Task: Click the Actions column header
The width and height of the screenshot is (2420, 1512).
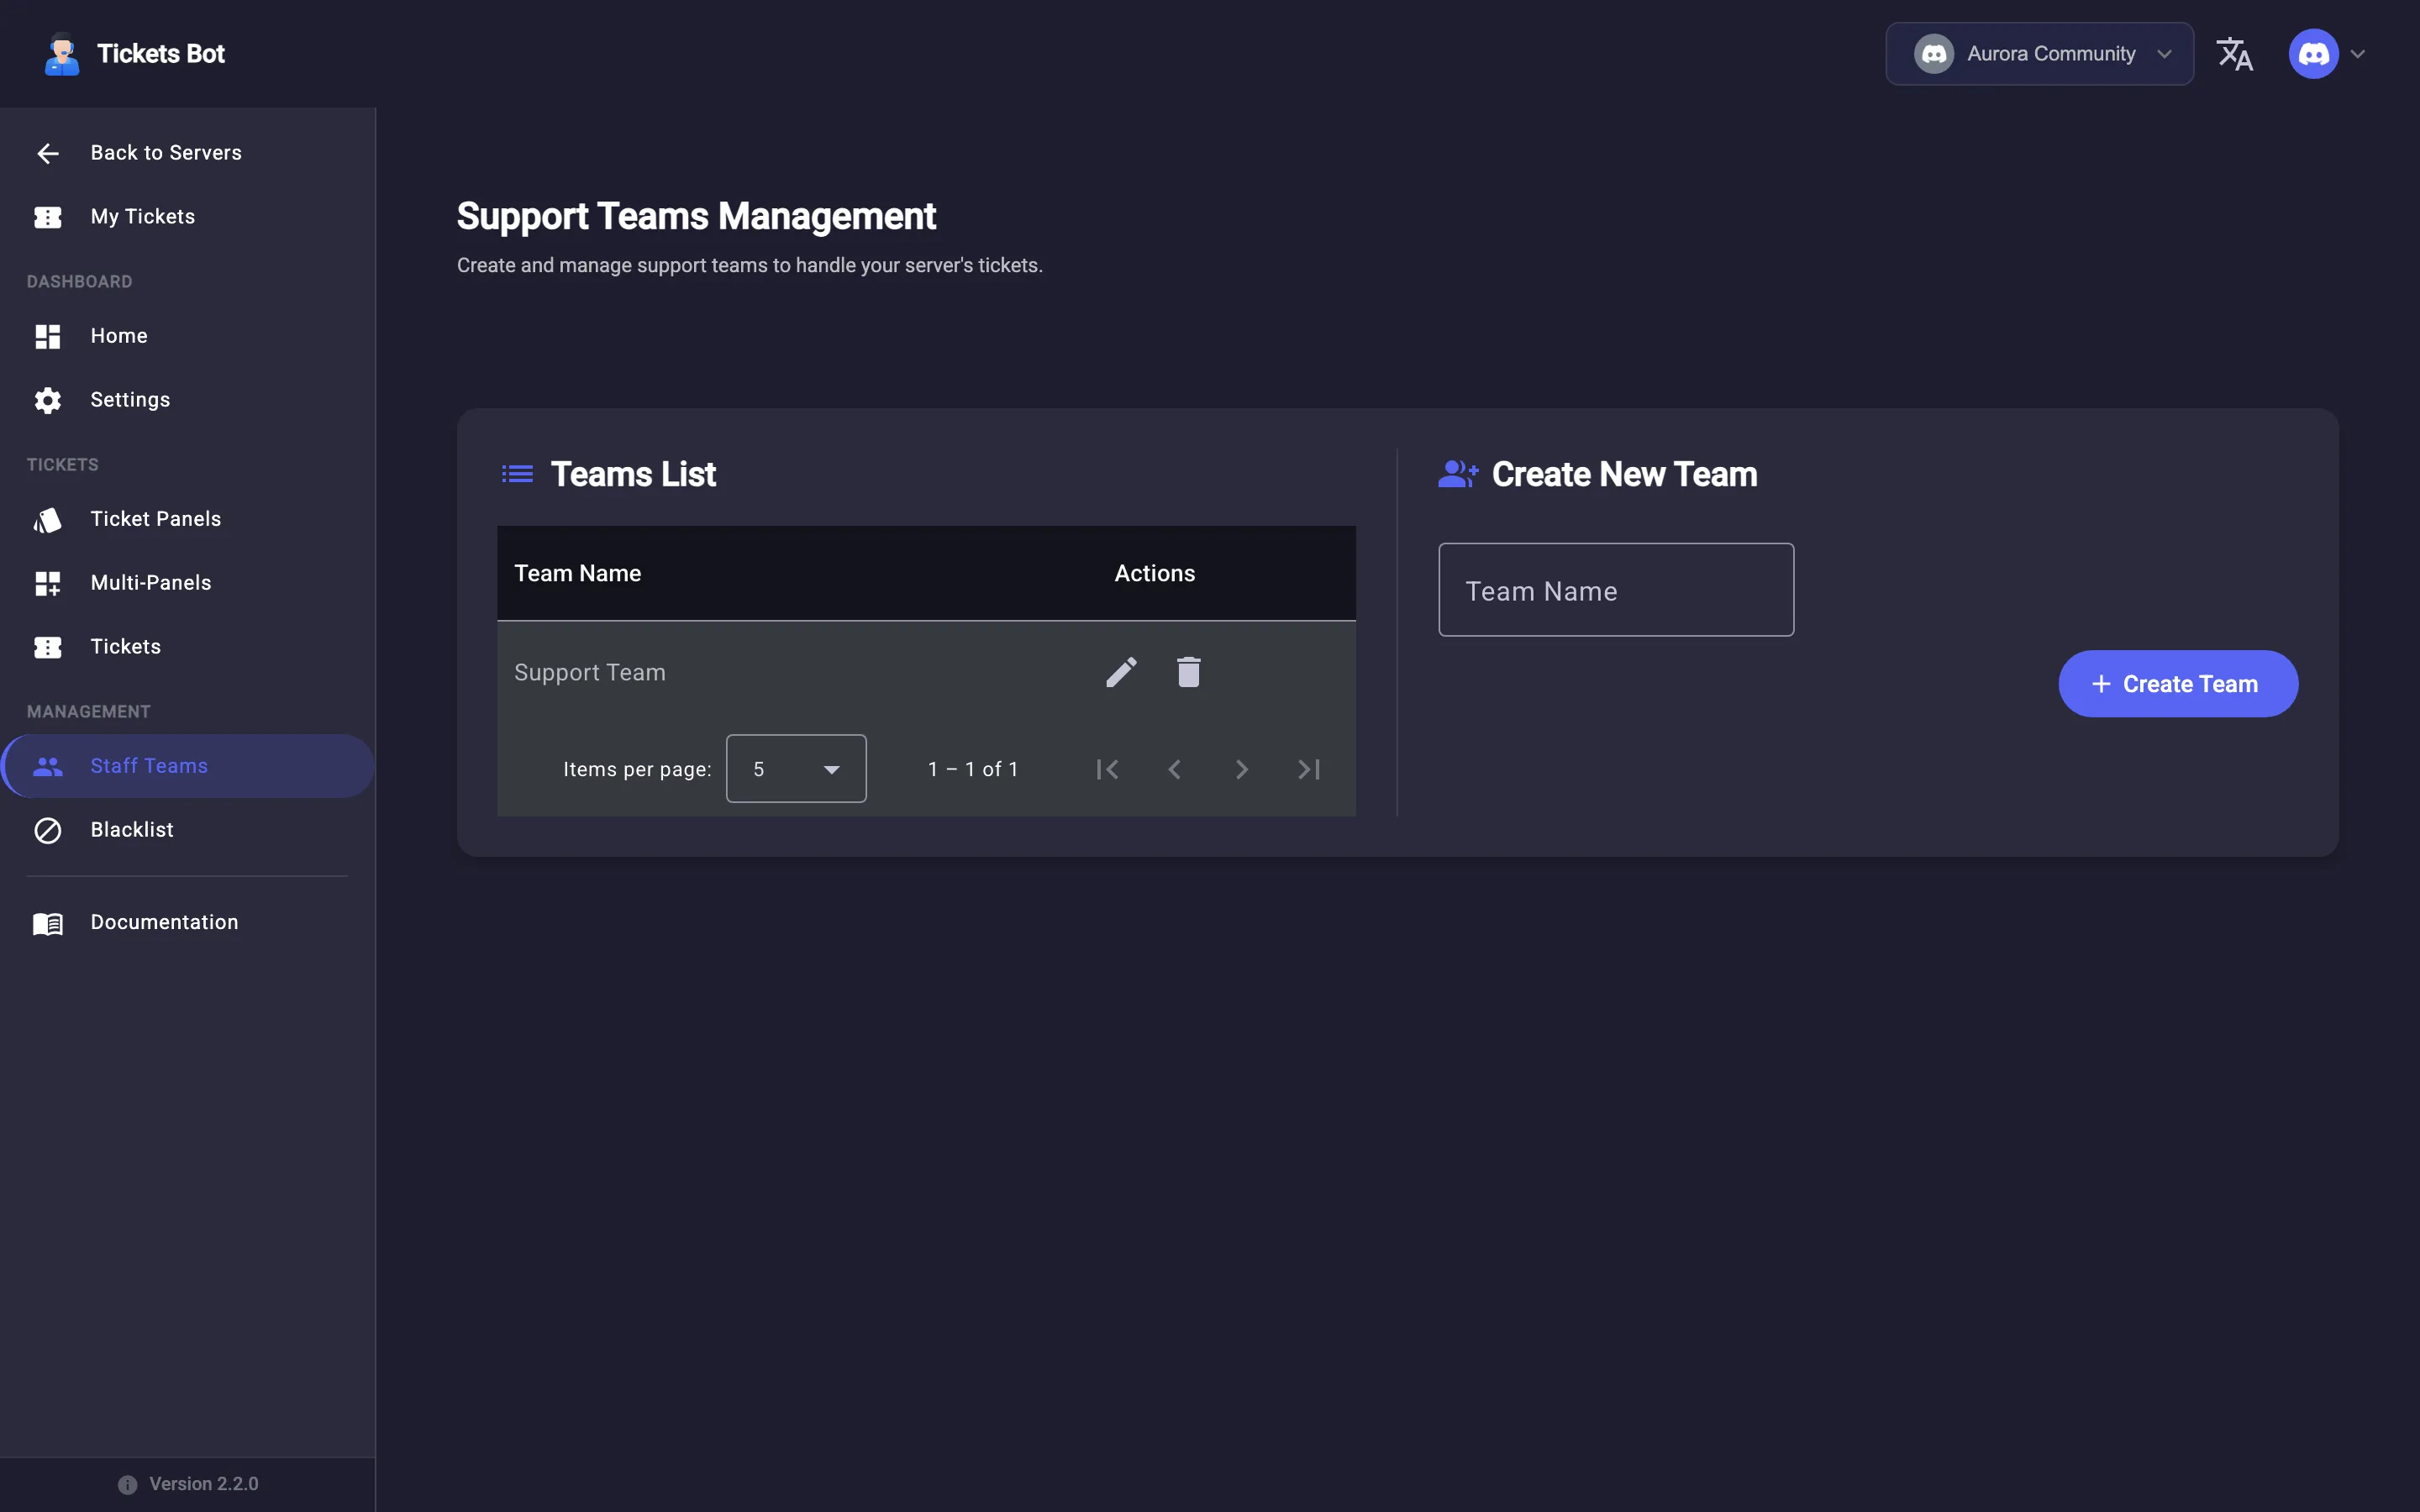Action: click(1155, 573)
